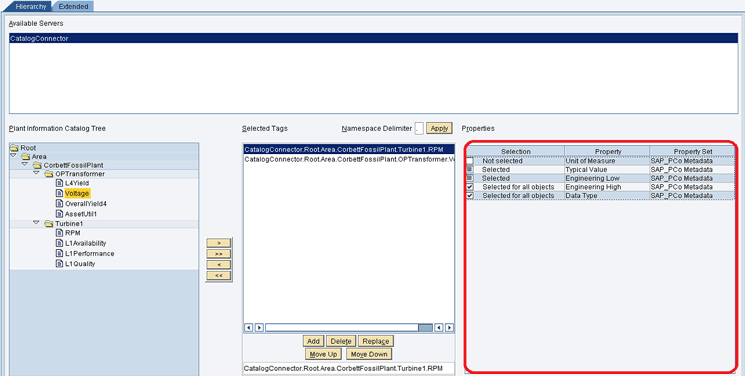Screen dimensions: 745x376
Task: Click the Root folder icon
Action: (15, 148)
